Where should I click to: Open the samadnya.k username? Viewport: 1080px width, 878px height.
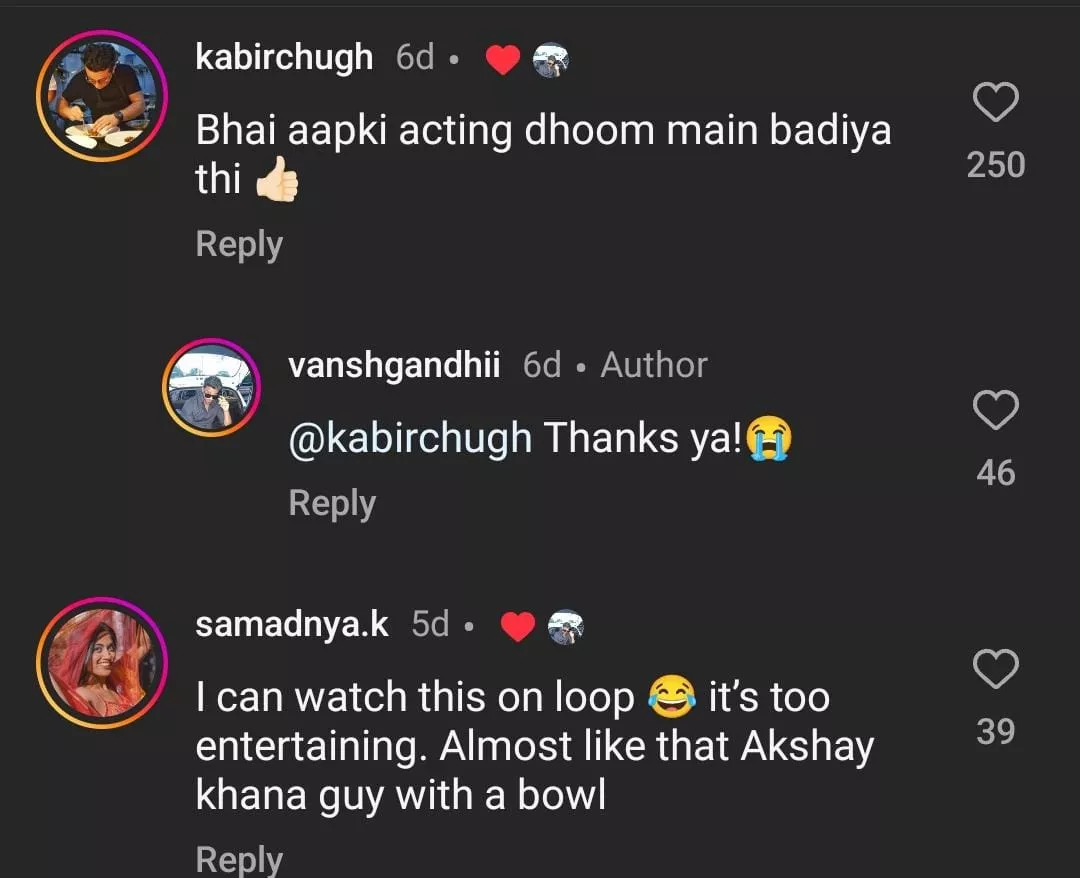pos(292,624)
